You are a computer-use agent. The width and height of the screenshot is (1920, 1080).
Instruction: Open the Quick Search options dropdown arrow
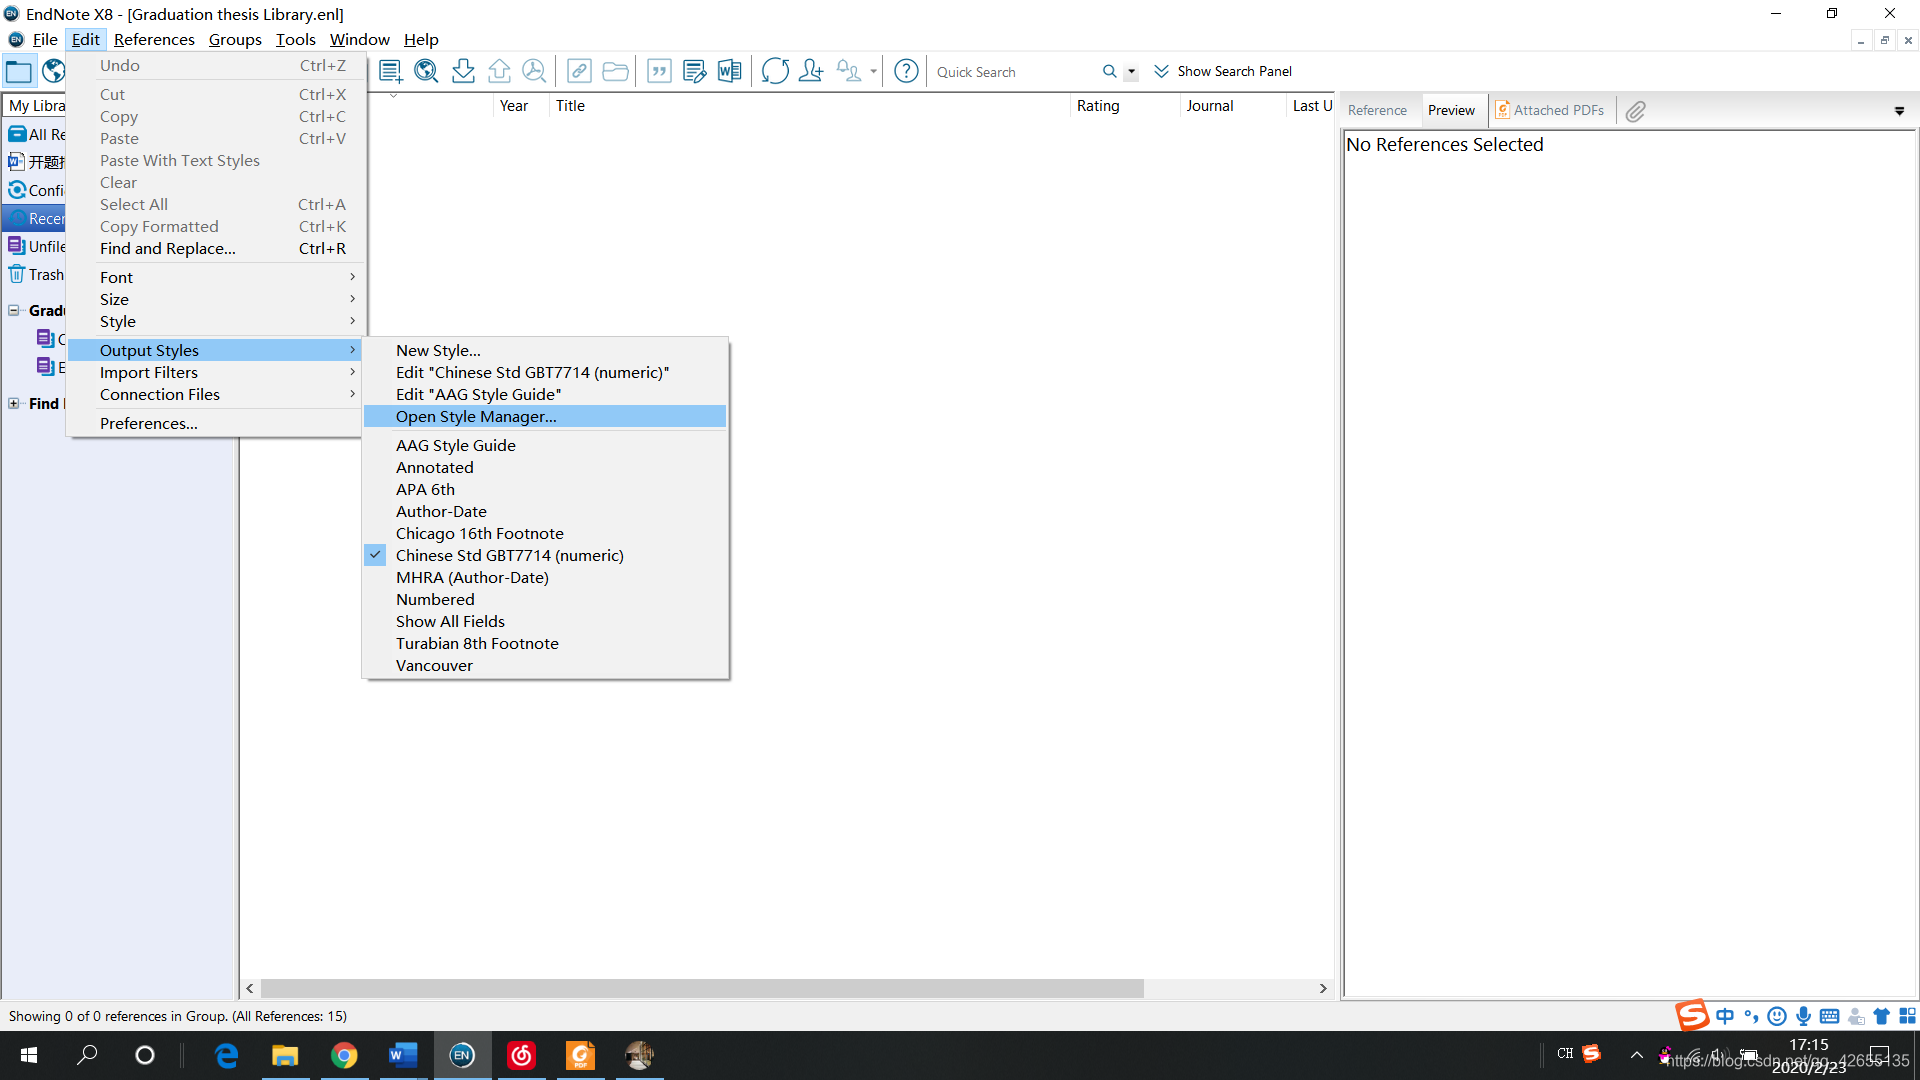point(1131,72)
